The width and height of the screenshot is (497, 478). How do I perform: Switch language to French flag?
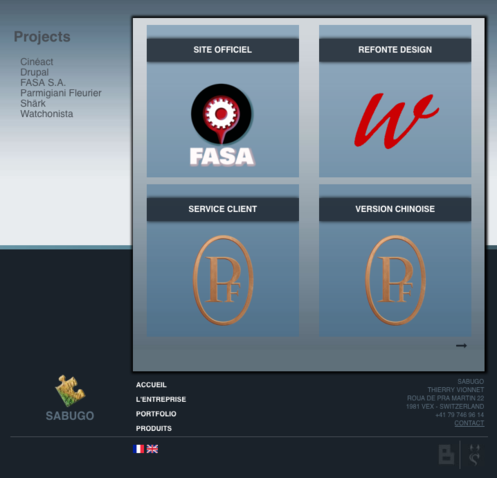click(x=138, y=449)
